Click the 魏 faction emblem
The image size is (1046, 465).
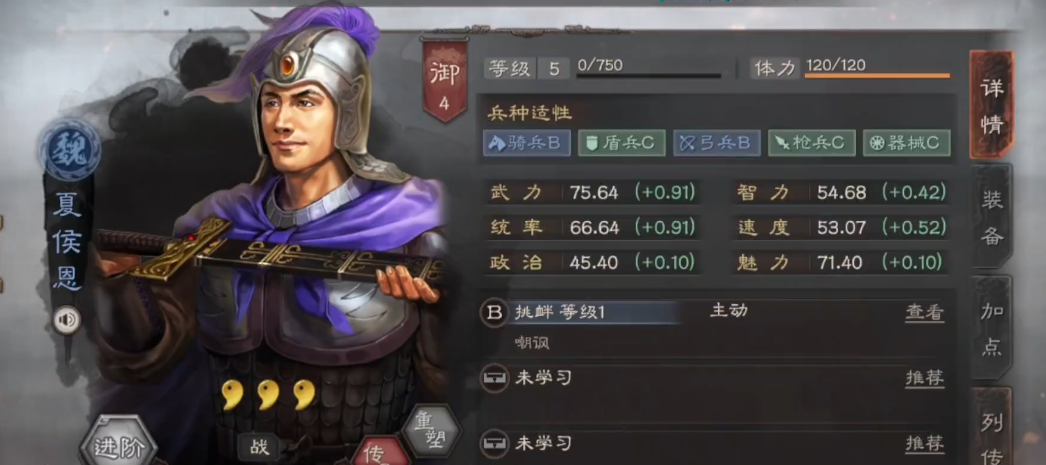coord(69,149)
